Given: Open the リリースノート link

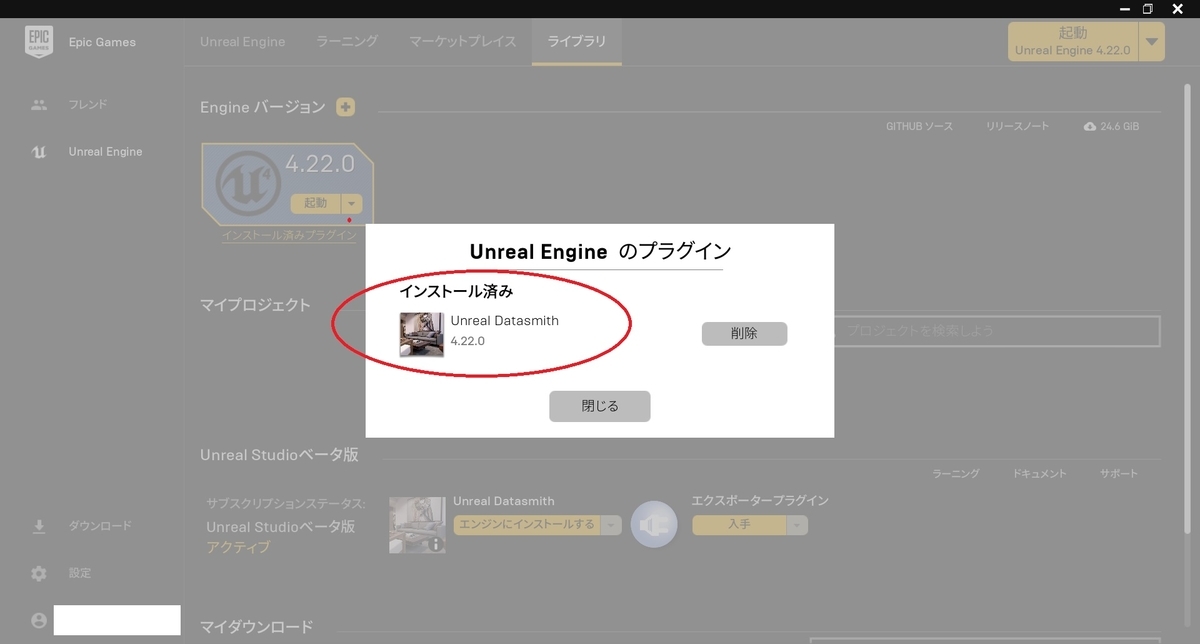Looking at the screenshot, I should 1016,126.
